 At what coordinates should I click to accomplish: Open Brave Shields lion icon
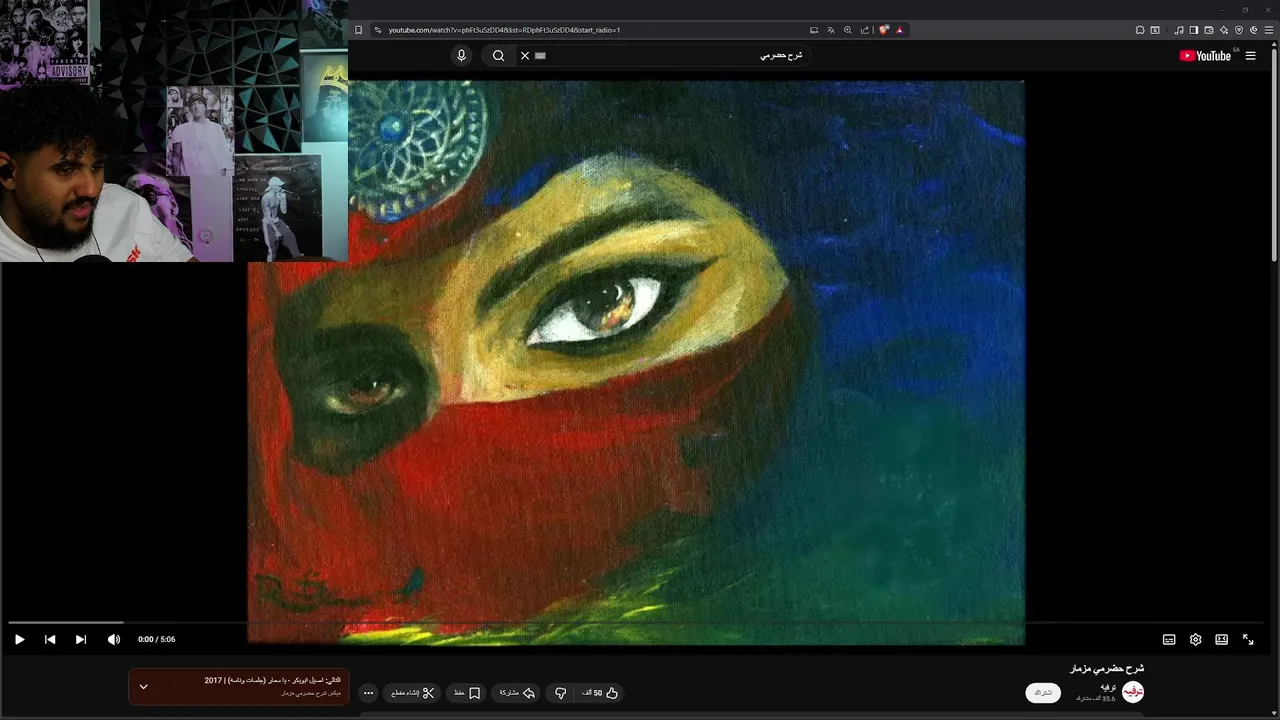[884, 30]
